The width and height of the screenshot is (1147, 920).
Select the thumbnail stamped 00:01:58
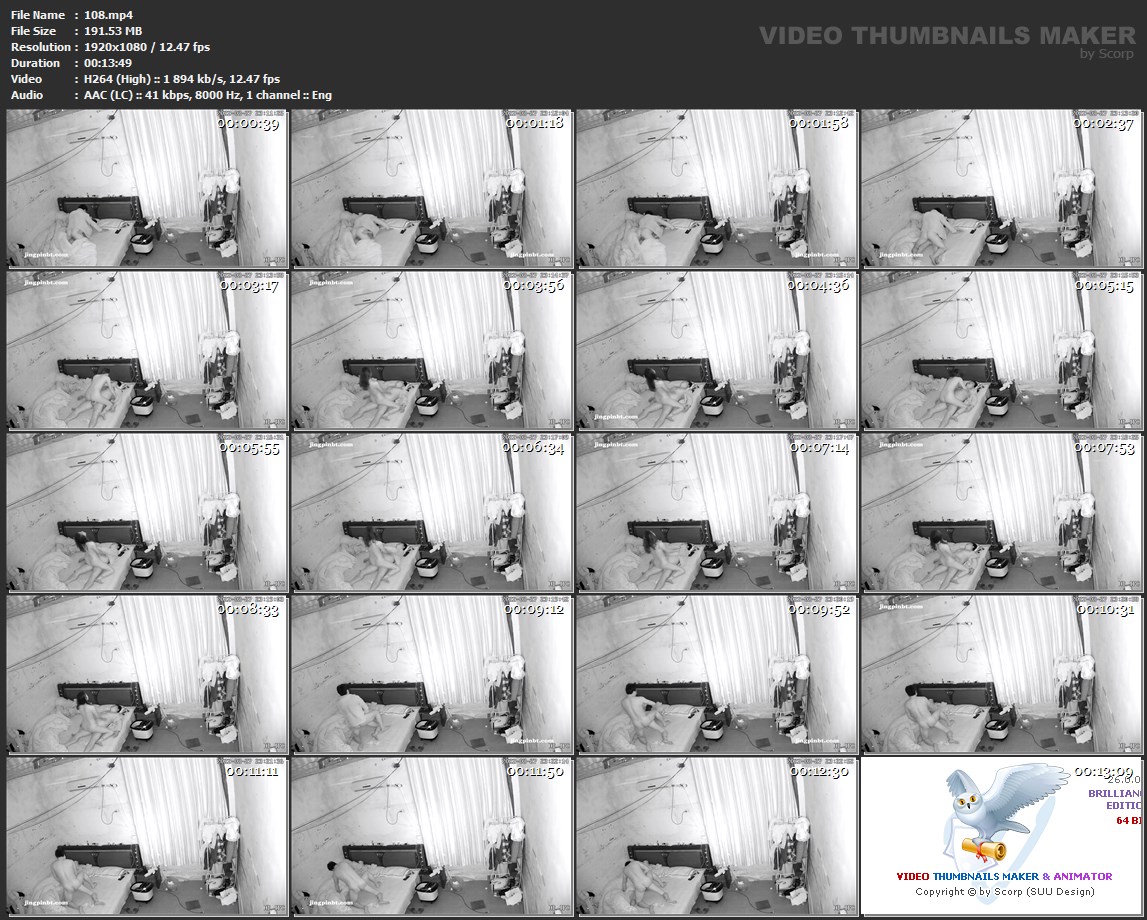coord(717,189)
